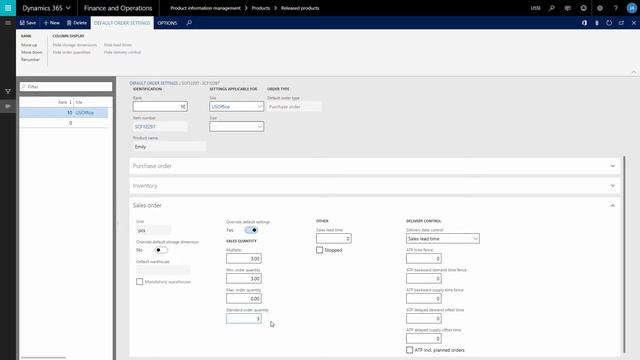Open the global search icon in header
Viewport: 640px width, 360px height.
coord(552,8)
